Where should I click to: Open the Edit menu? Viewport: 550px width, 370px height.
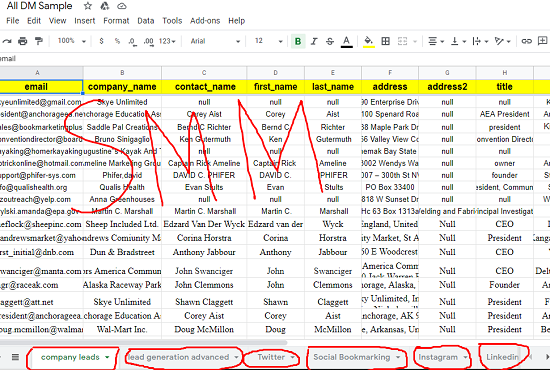34,21
